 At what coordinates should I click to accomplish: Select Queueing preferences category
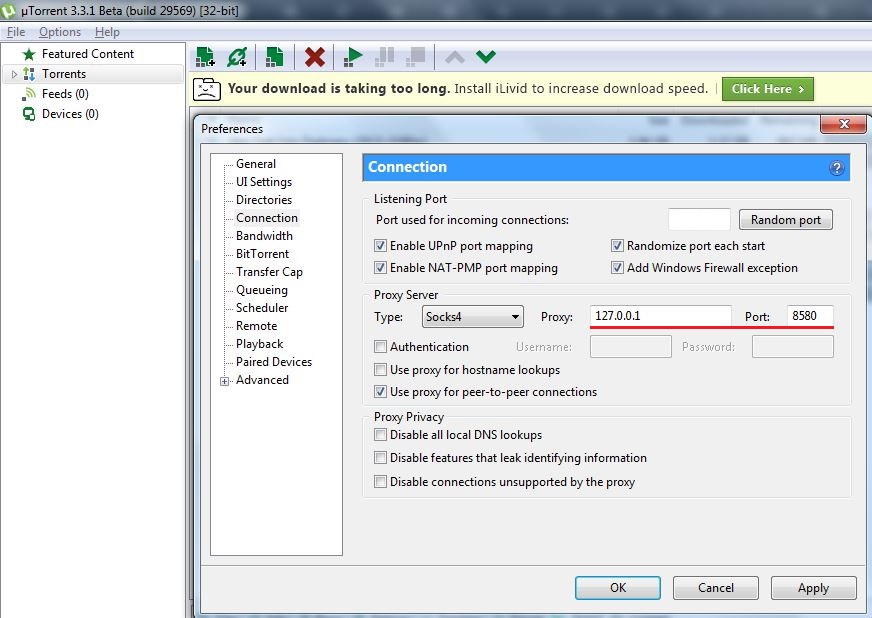261,290
